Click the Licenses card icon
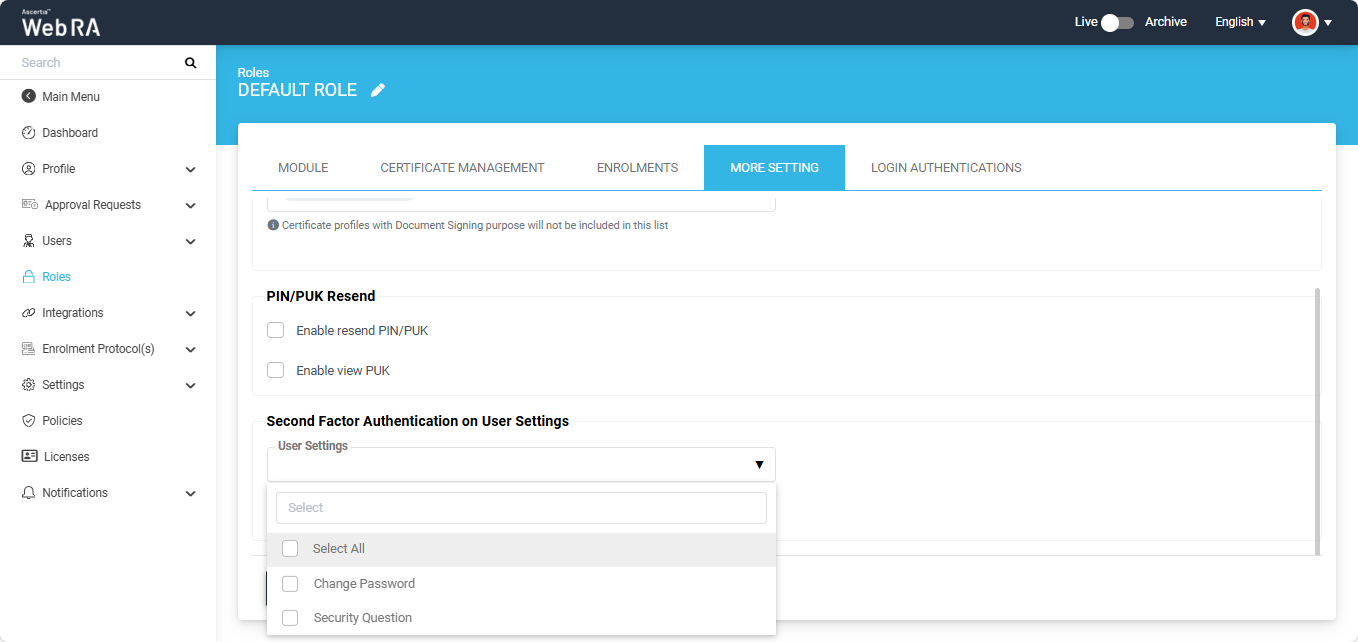 (29, 457)
